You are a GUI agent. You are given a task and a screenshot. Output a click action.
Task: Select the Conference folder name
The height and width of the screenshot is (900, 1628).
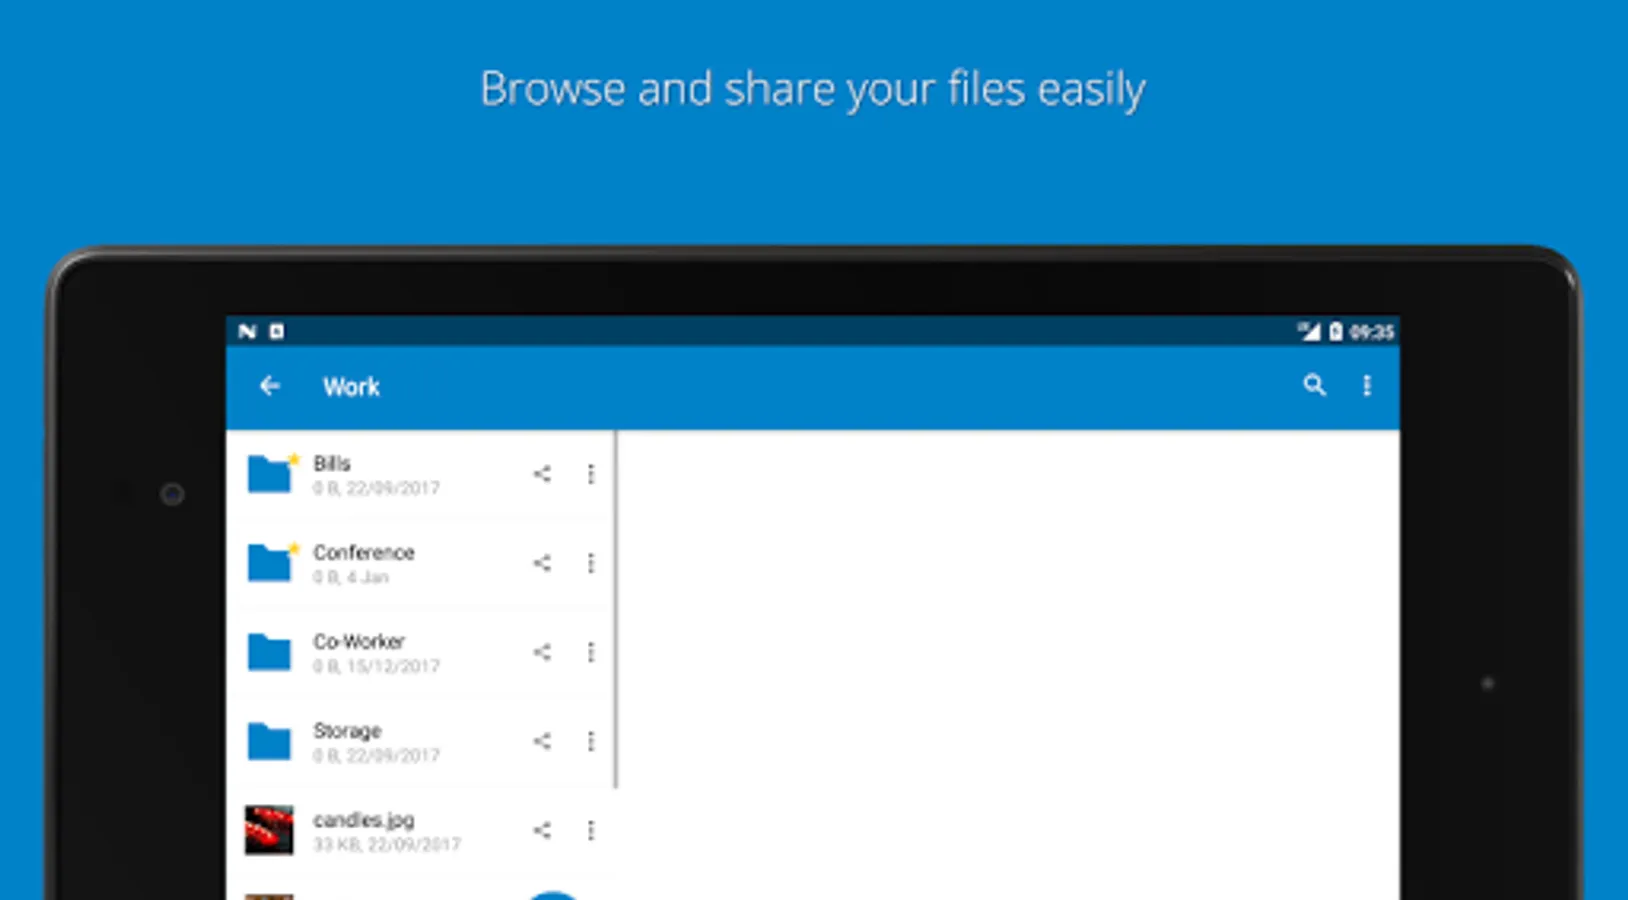364,553
